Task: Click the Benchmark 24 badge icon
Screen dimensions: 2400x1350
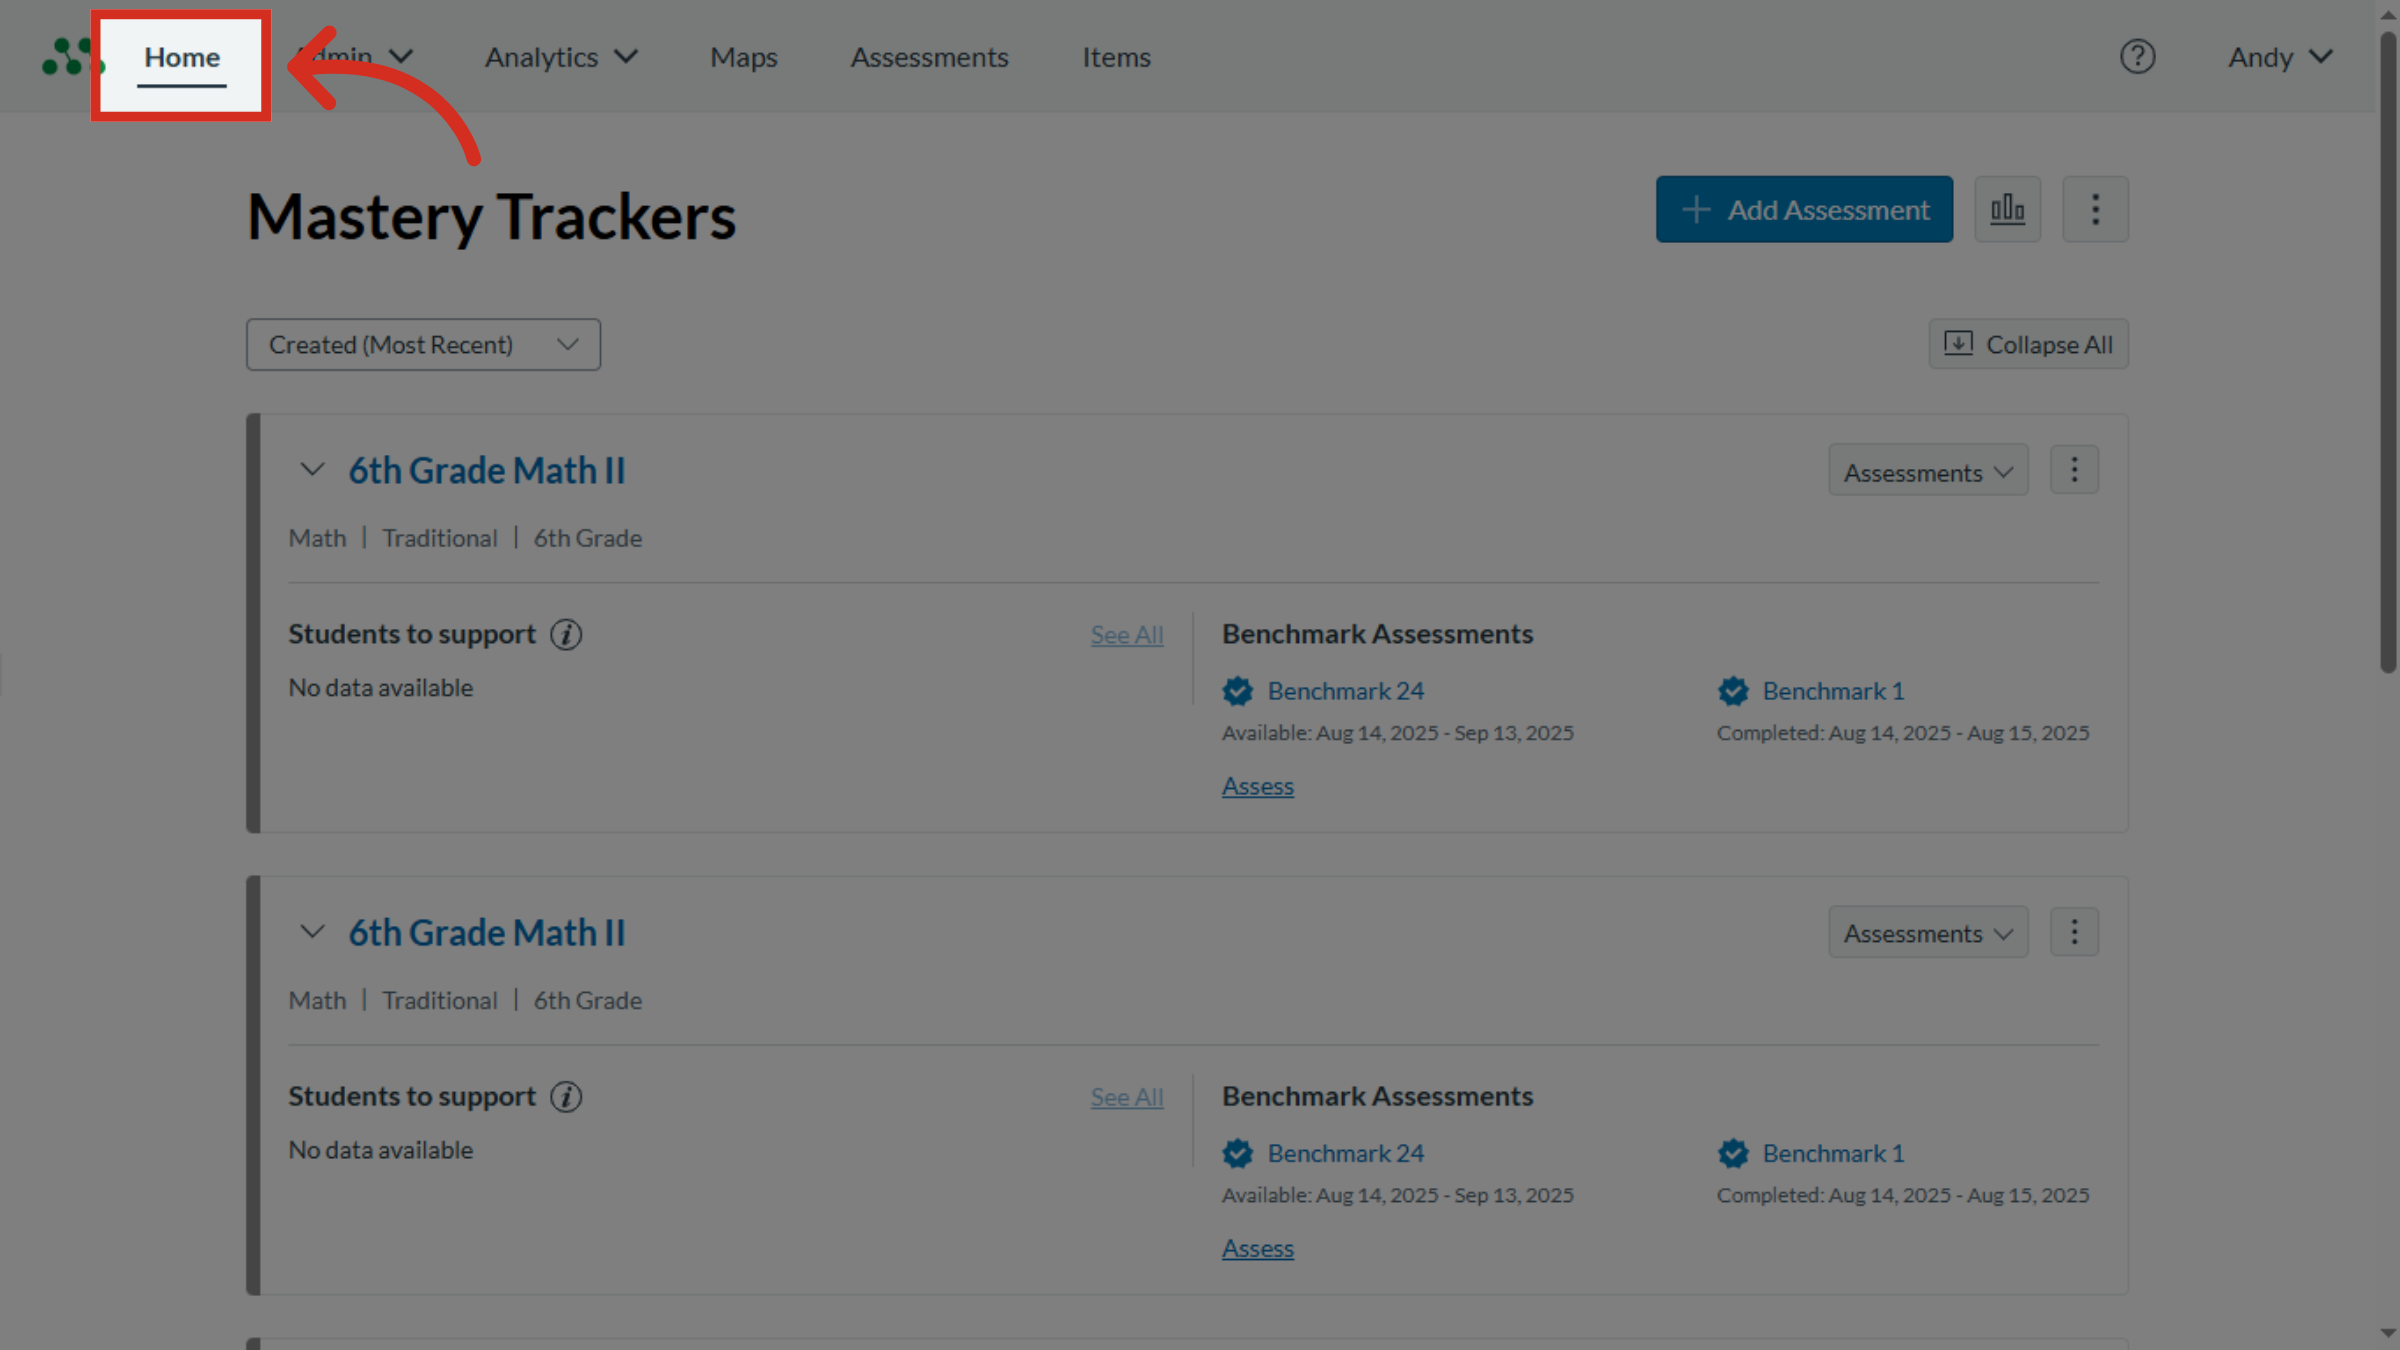Action: click(1237, 691)
